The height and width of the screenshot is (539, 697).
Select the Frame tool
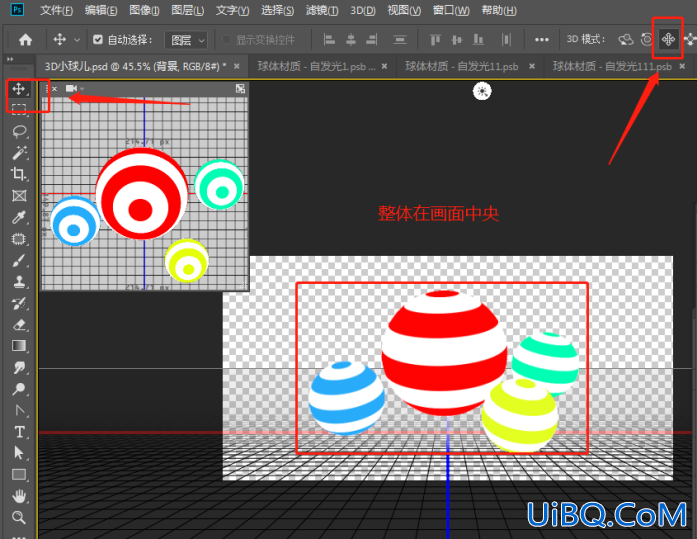pyautogui.click(x=19, y=196)
